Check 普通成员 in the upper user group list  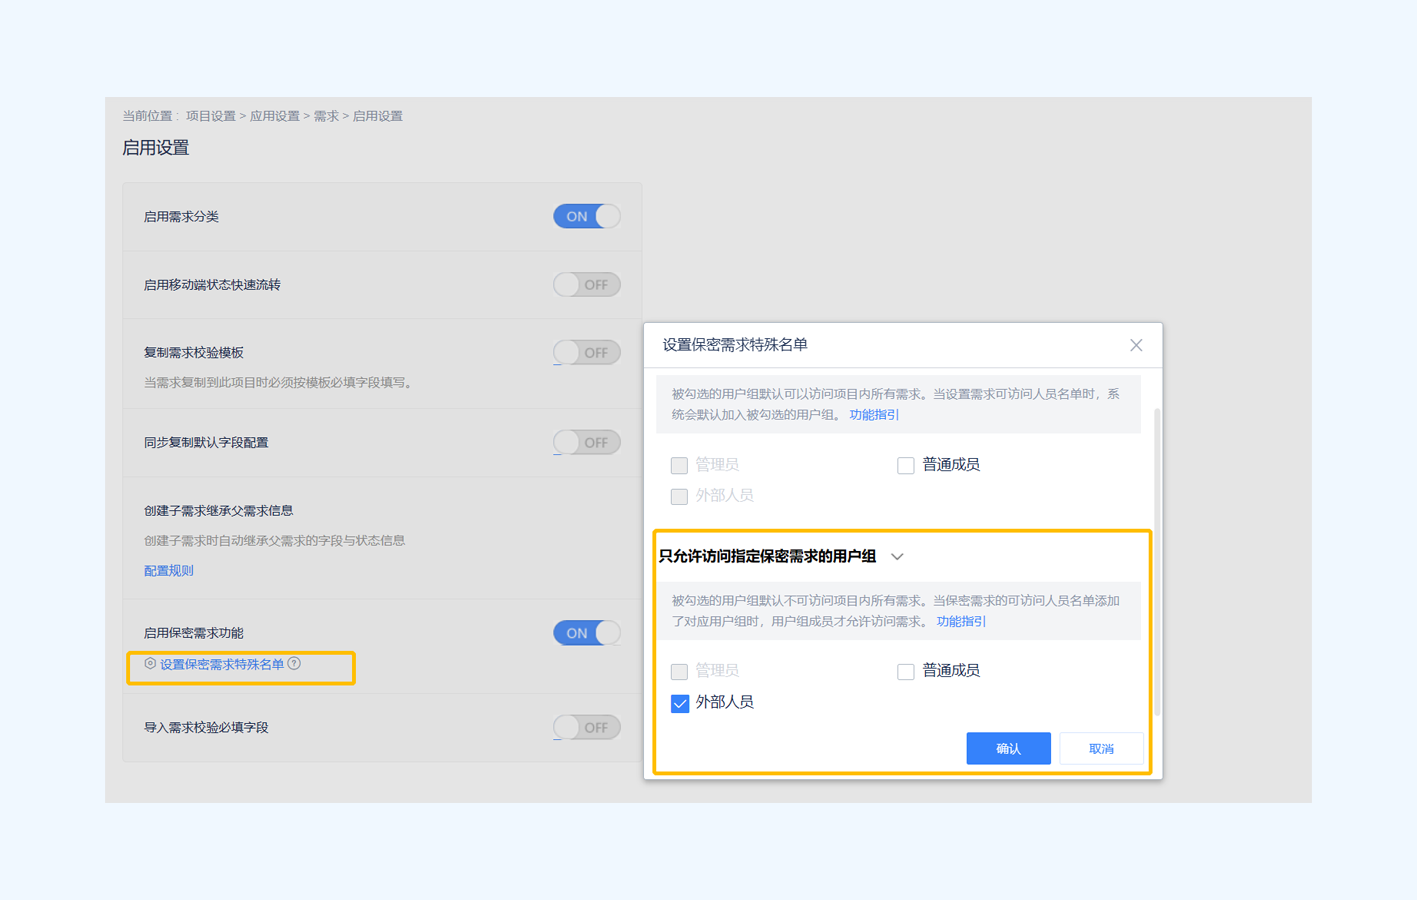pyautogui.click(x=906, y=465)
